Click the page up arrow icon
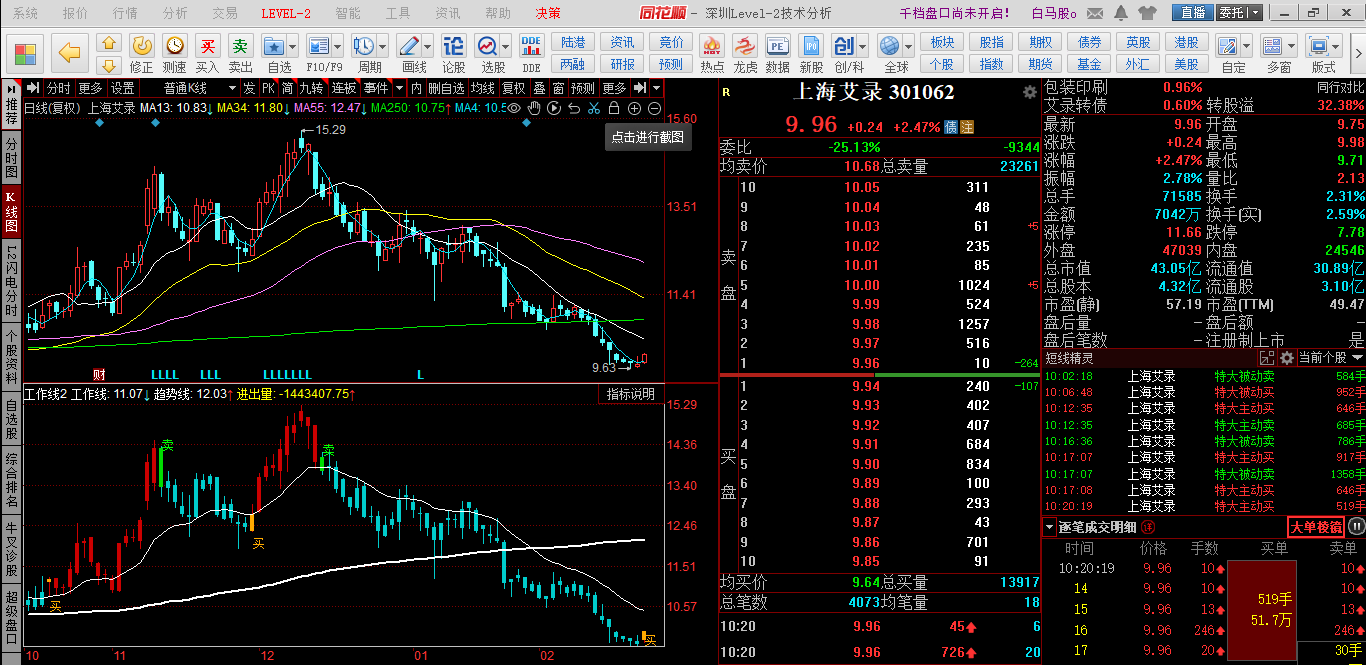Viewport: 1366px width, 665px height. pos(110,43)
